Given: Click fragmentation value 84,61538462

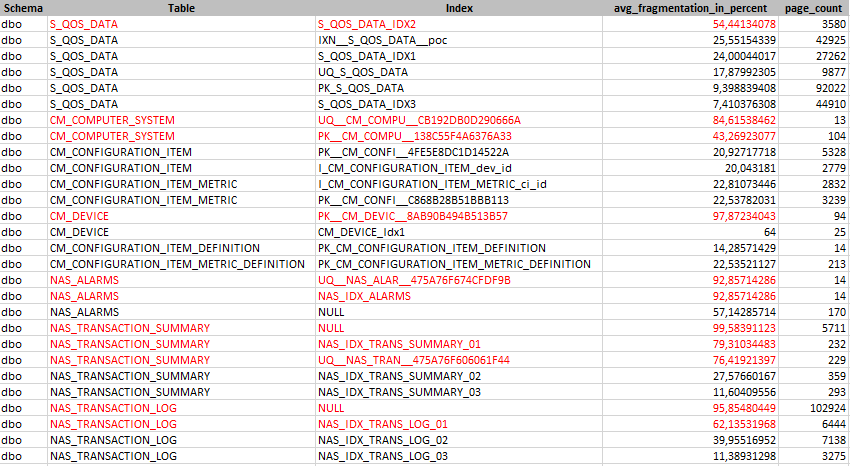Looking at the screenshot, I should click(x=690, y=120).
